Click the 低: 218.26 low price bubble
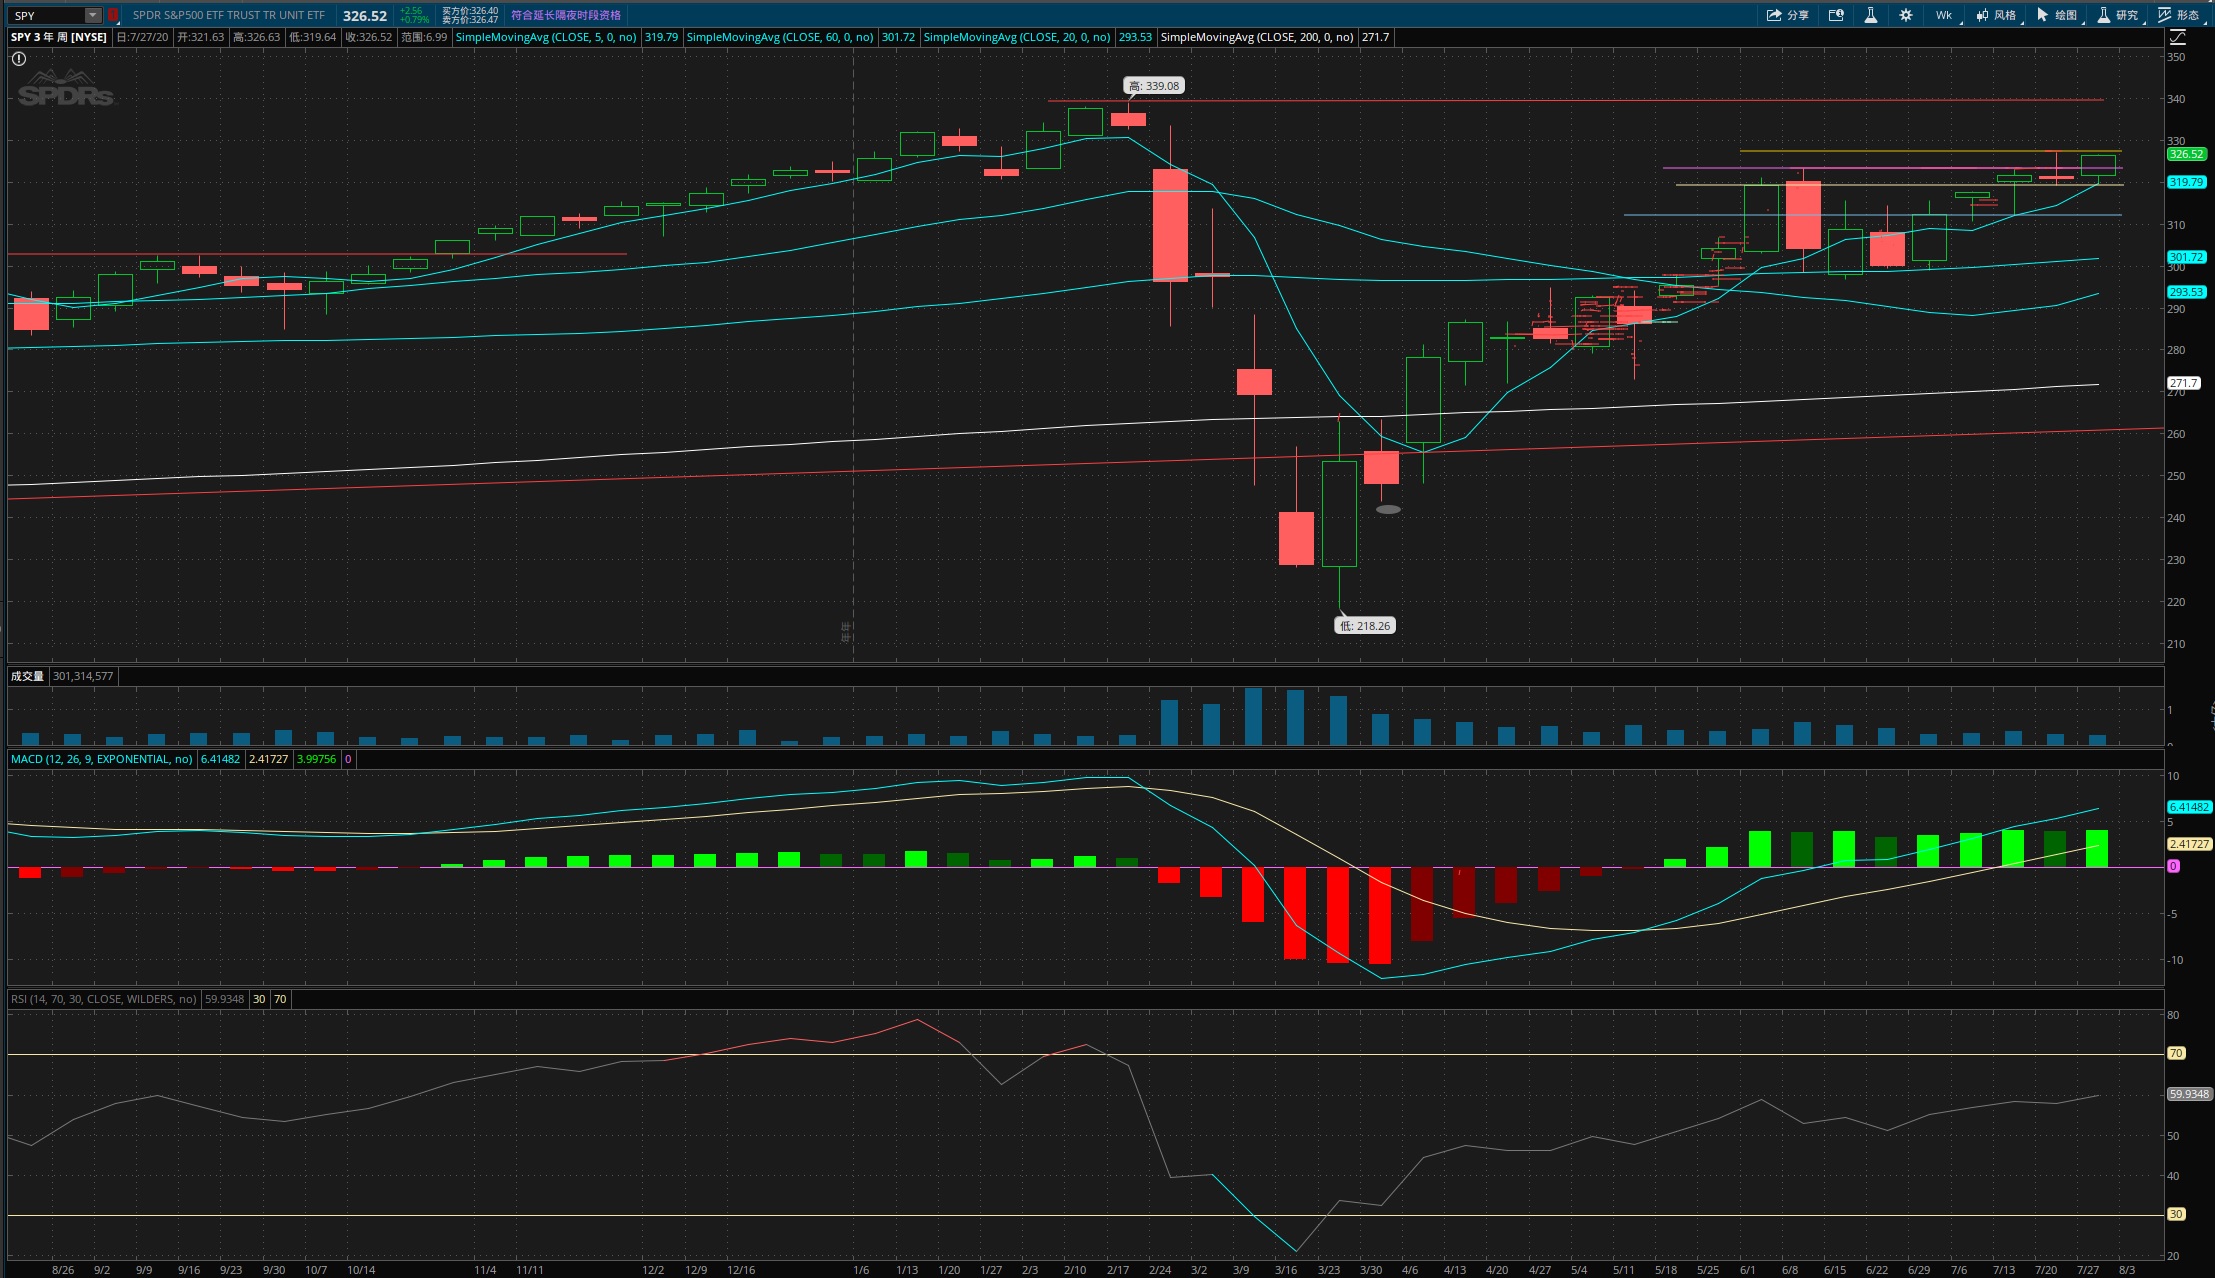2215x1278 pixels. click(1364, 626)
